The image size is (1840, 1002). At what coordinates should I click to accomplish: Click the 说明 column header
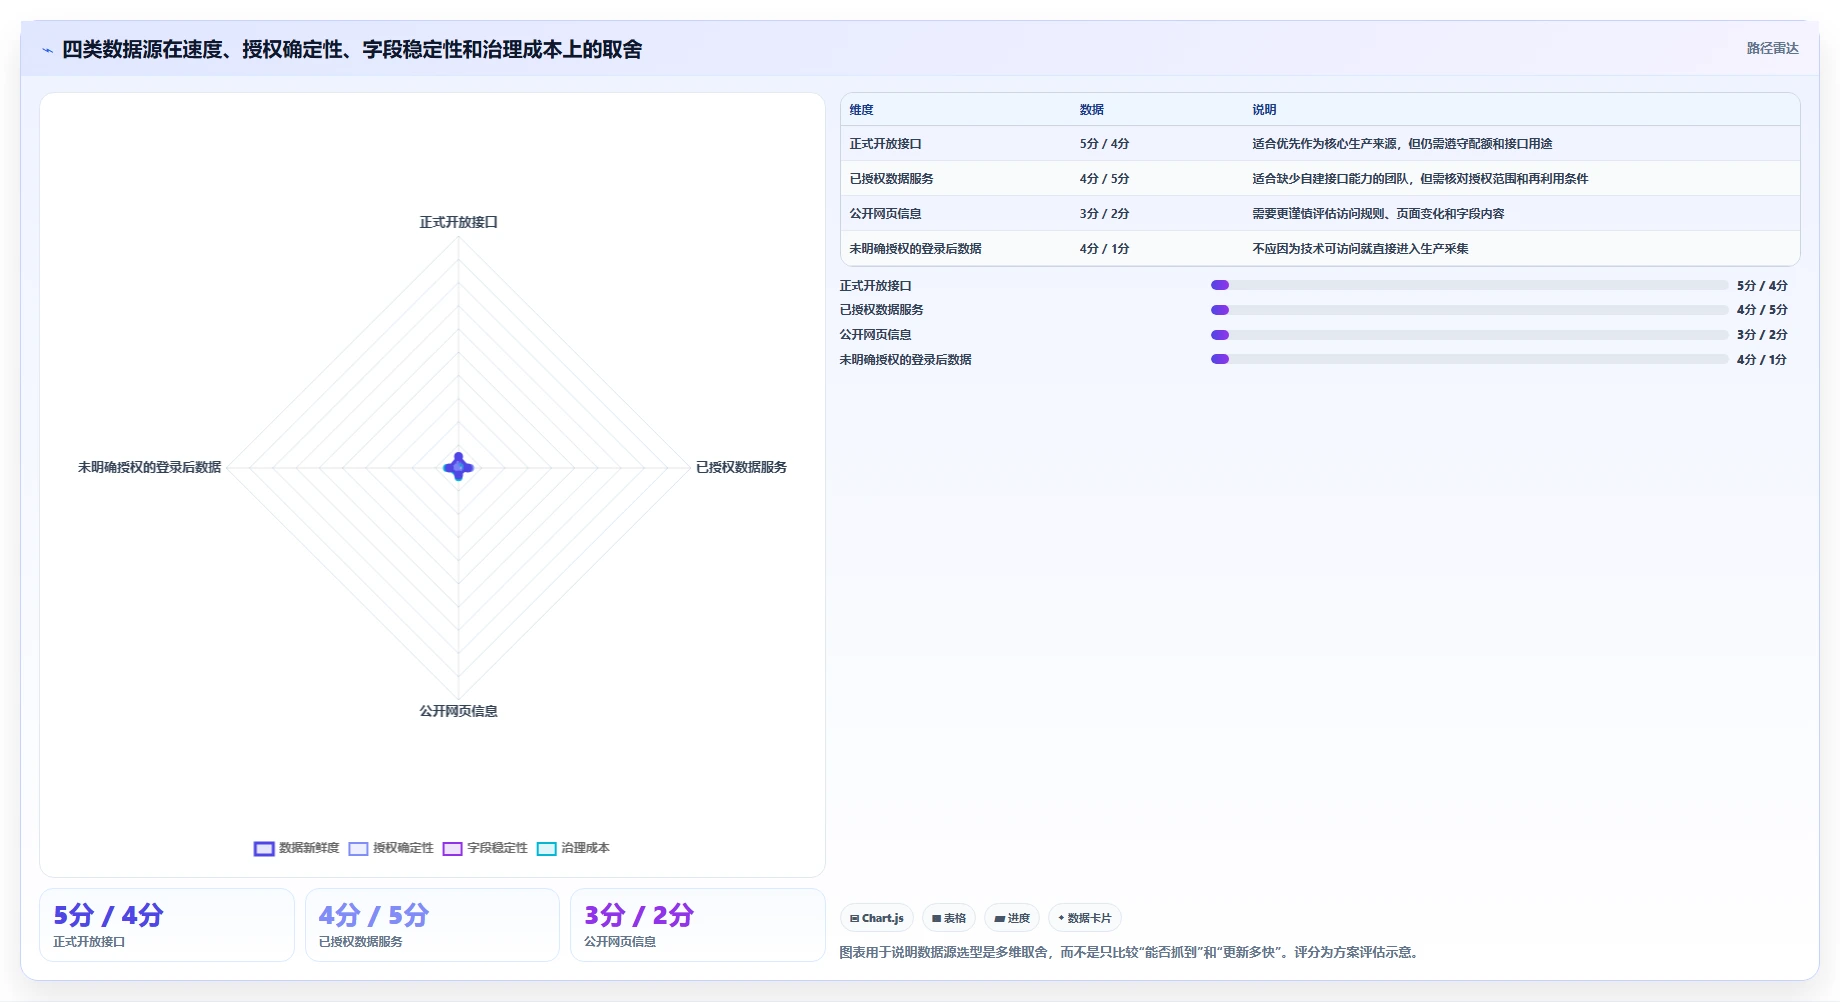(1264, 110)
